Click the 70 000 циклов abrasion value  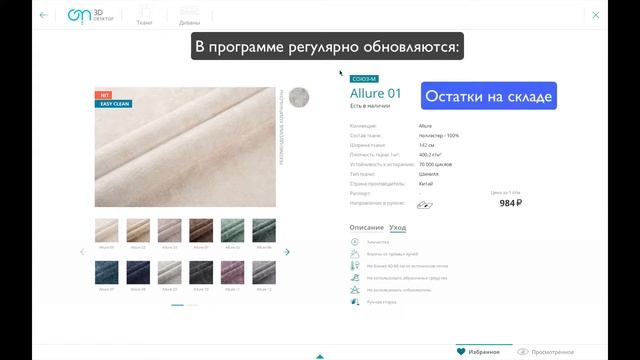point(435,164)
